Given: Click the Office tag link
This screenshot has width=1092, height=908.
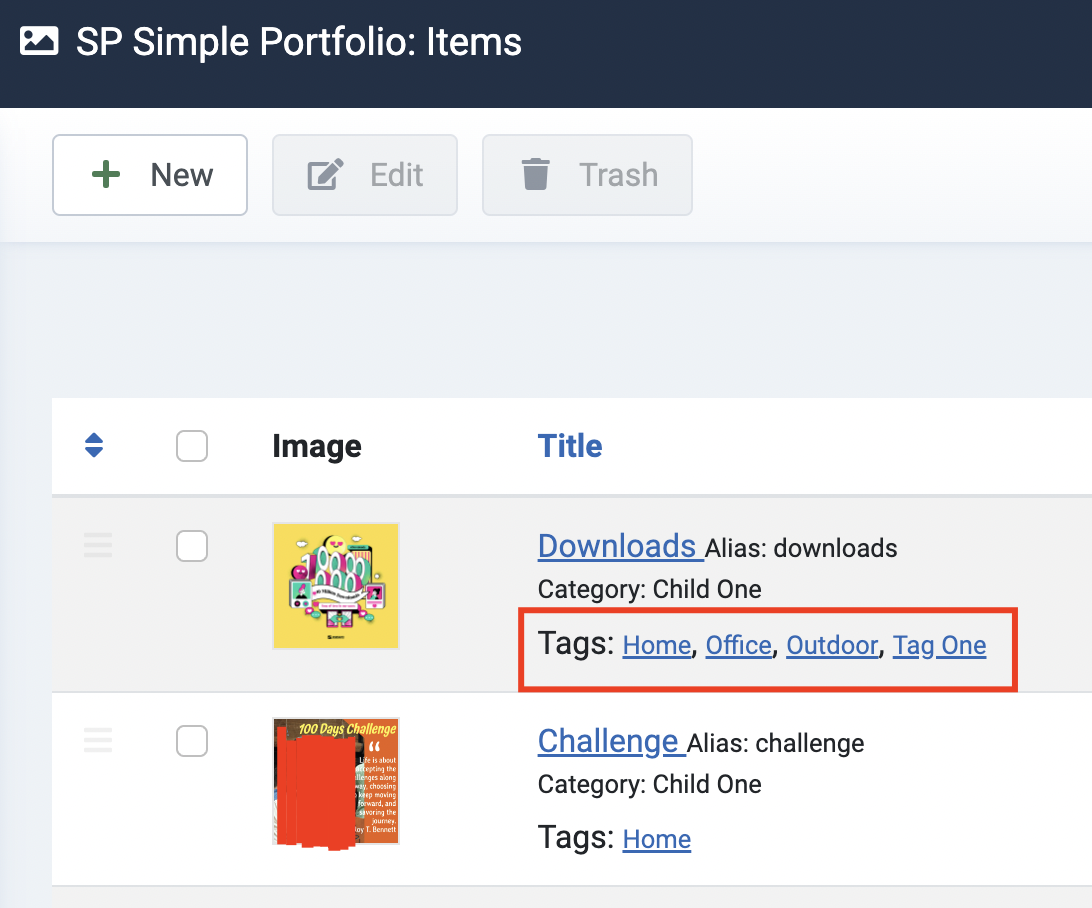Looking at the screenshot, I should pos(738,646).
